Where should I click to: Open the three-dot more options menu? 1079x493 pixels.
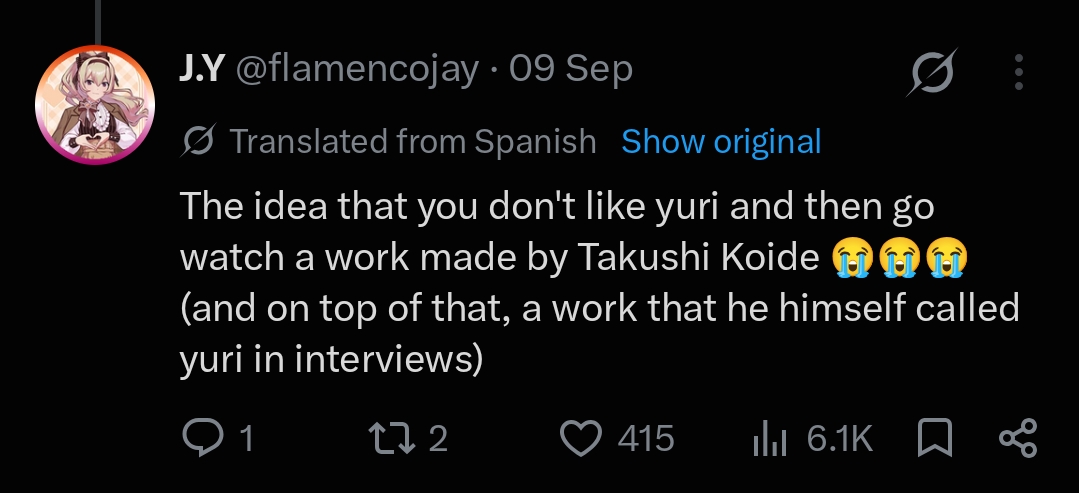click(1019, 72)
